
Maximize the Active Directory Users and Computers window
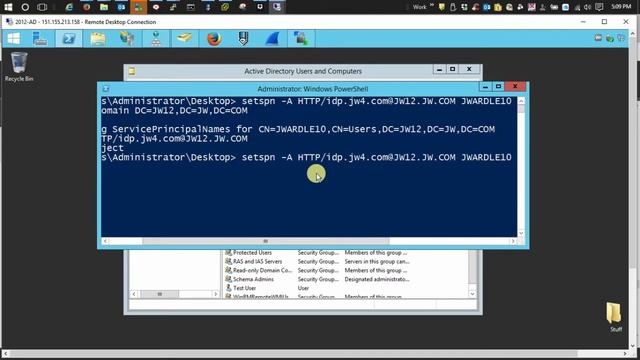452,69
